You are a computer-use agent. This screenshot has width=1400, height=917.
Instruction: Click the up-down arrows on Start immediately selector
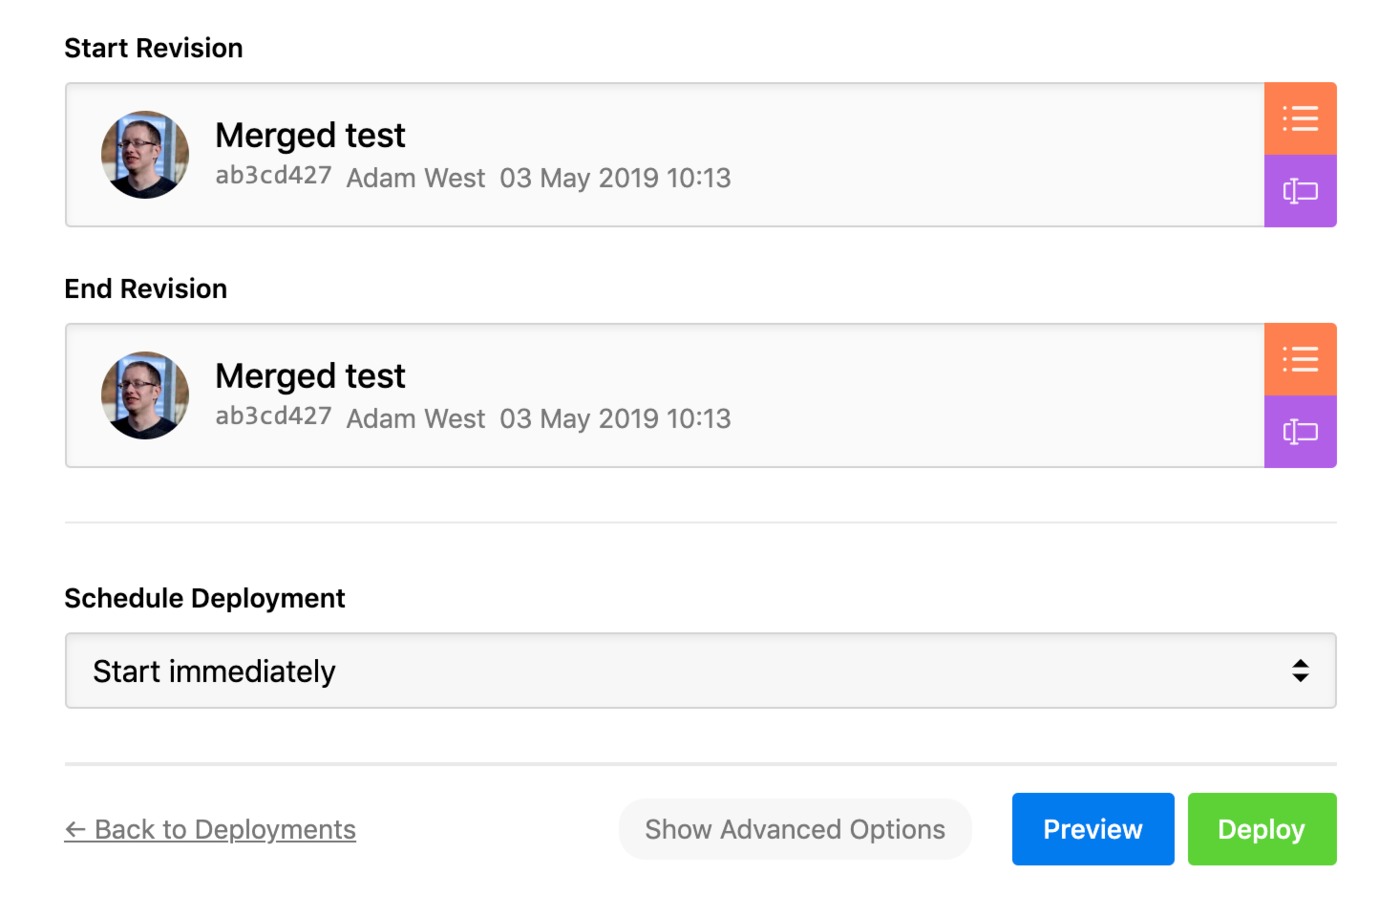1300,671
